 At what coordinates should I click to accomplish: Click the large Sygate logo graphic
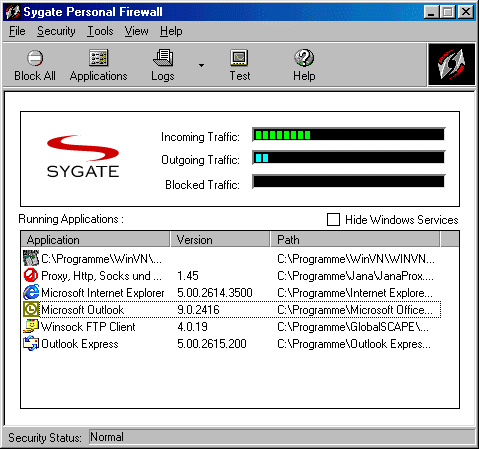point(83,156)
